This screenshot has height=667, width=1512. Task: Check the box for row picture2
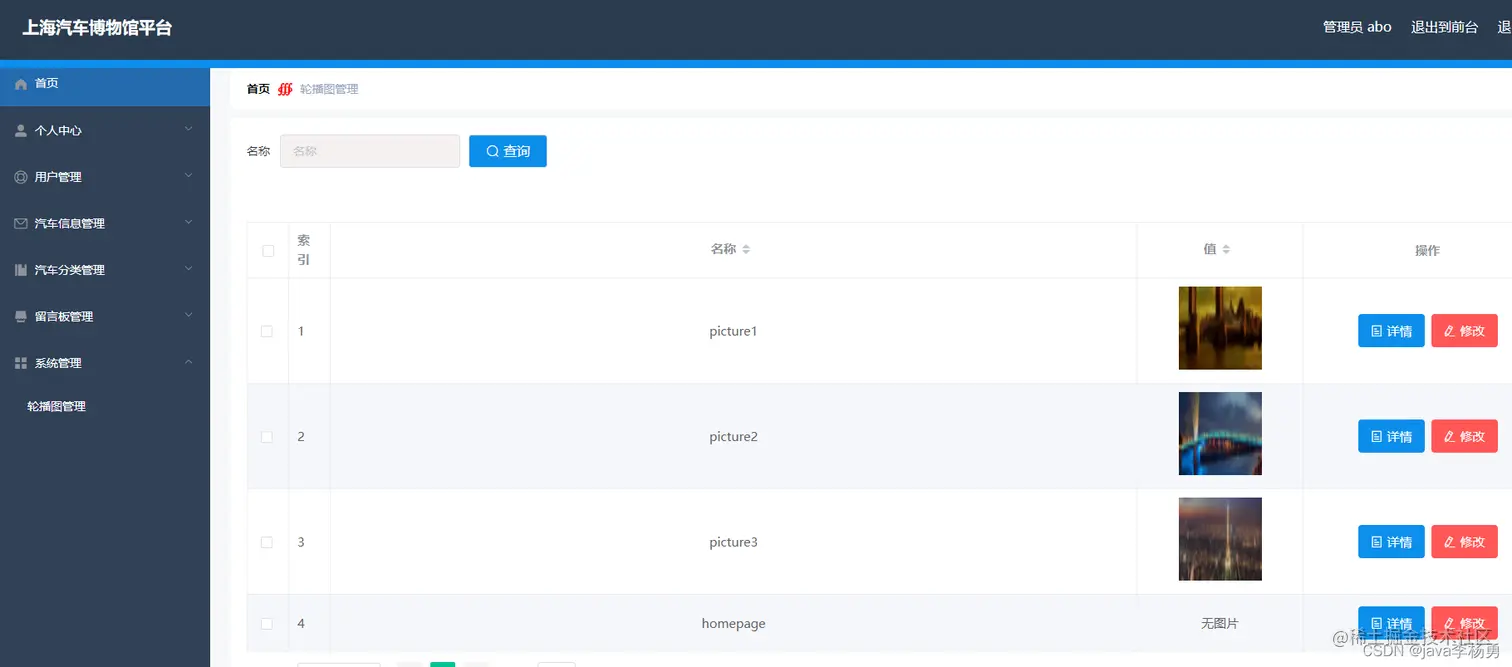tap(267, 437)
